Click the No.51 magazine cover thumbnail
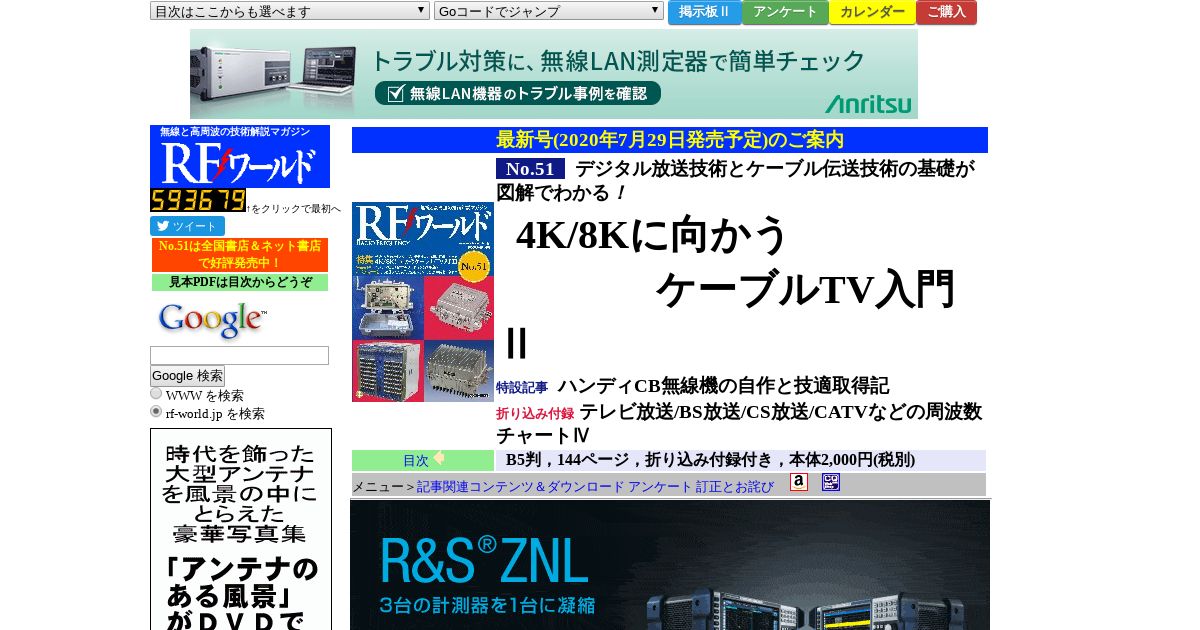This screenshot has height=630, width=1200. point(423,302)
